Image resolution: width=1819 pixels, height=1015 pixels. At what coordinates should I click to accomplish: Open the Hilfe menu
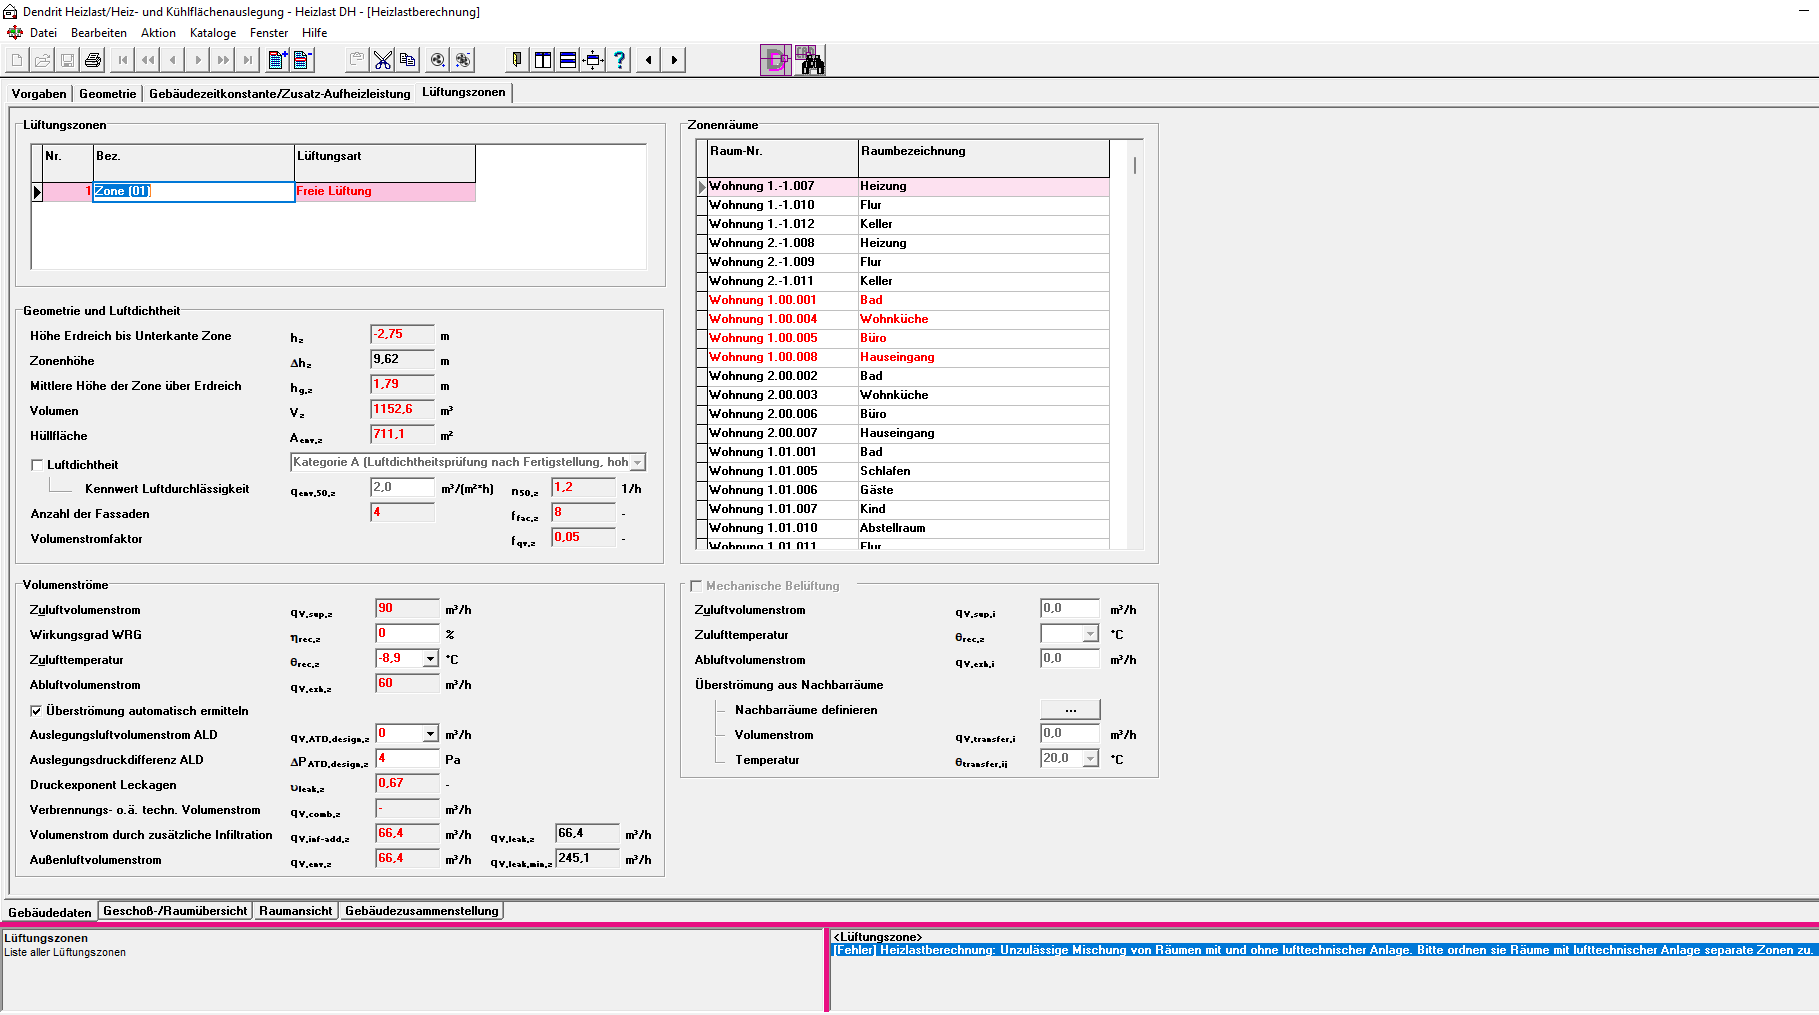click(315, 33)
